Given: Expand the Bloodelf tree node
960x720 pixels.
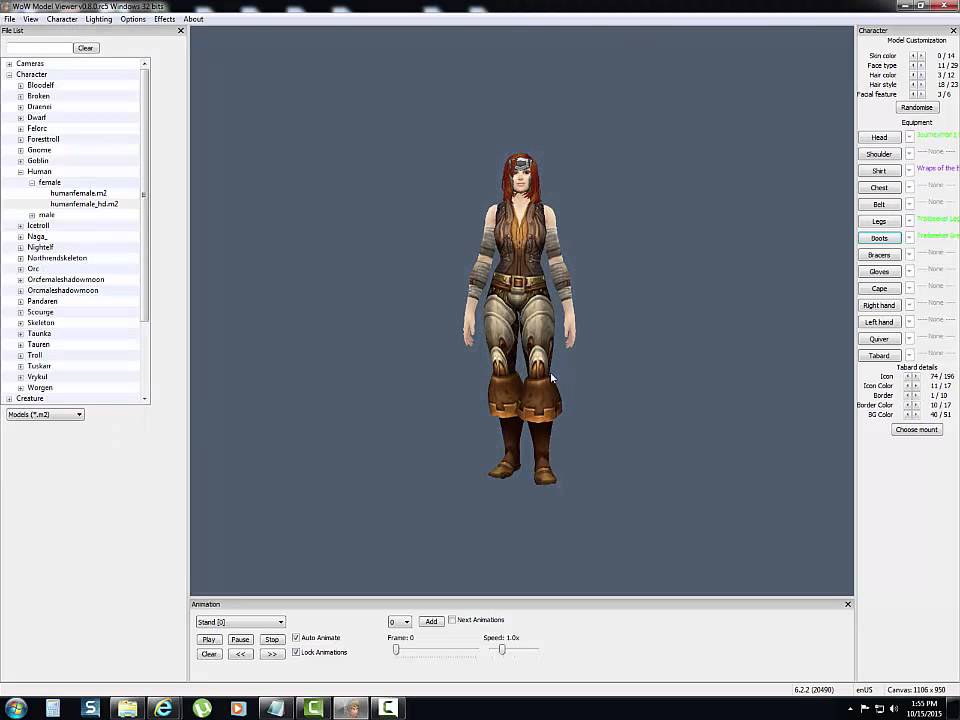Looking at the screenshot, I should pos(20,86).
